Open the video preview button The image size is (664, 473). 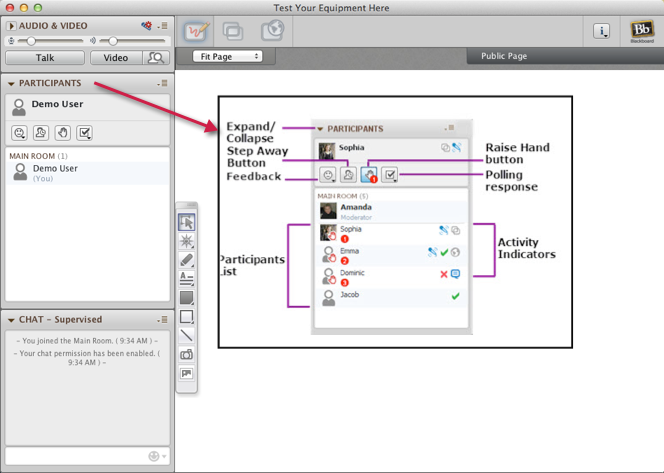click(x=155, y=58)
